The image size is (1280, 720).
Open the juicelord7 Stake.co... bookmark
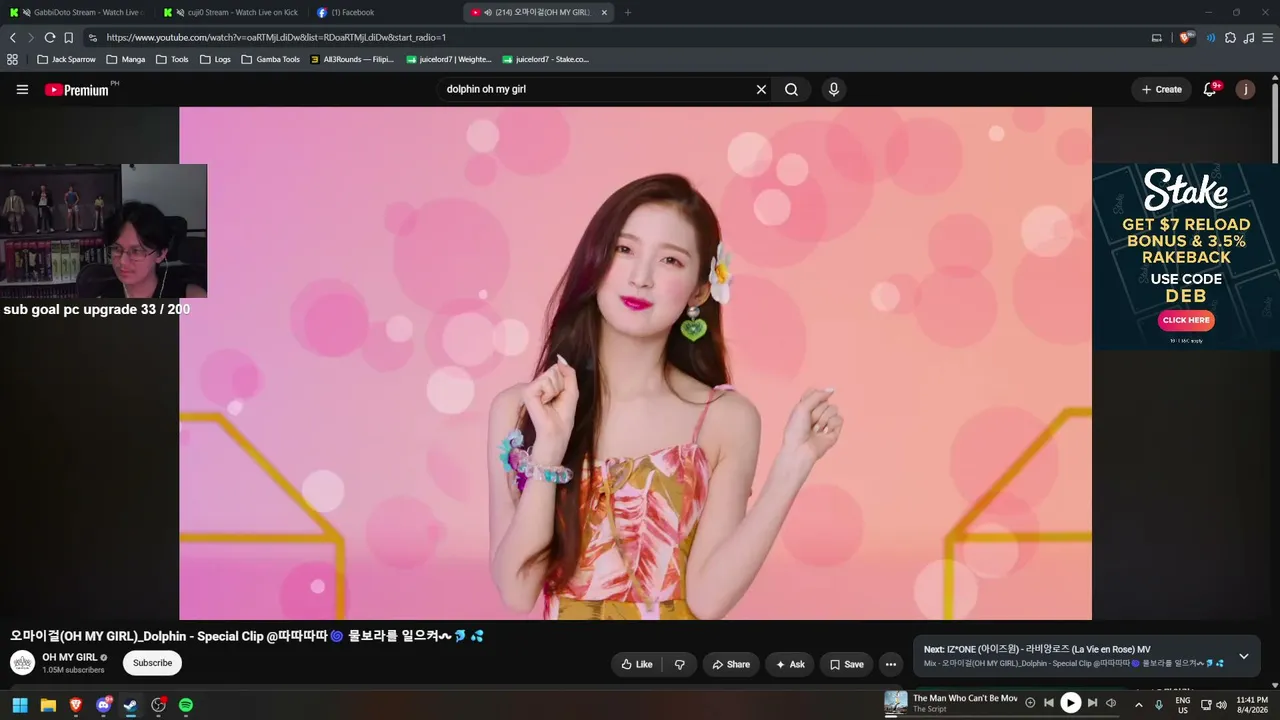(x=545, y=59)
